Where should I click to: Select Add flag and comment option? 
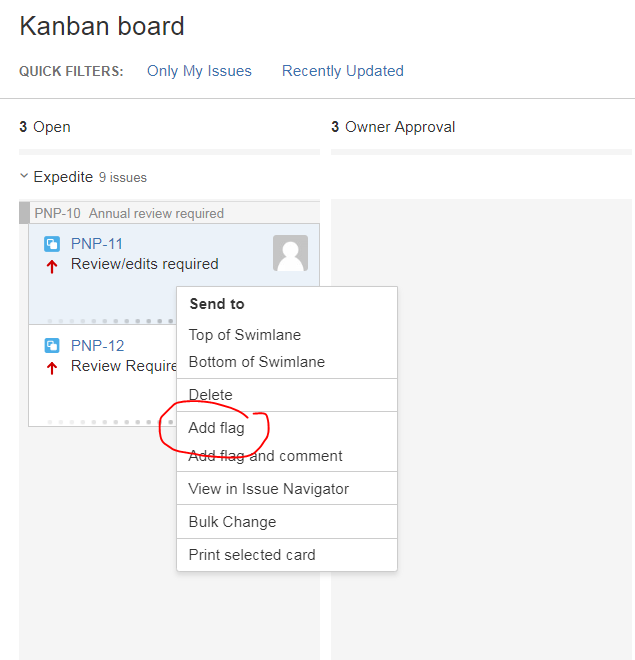click(266, 456)
